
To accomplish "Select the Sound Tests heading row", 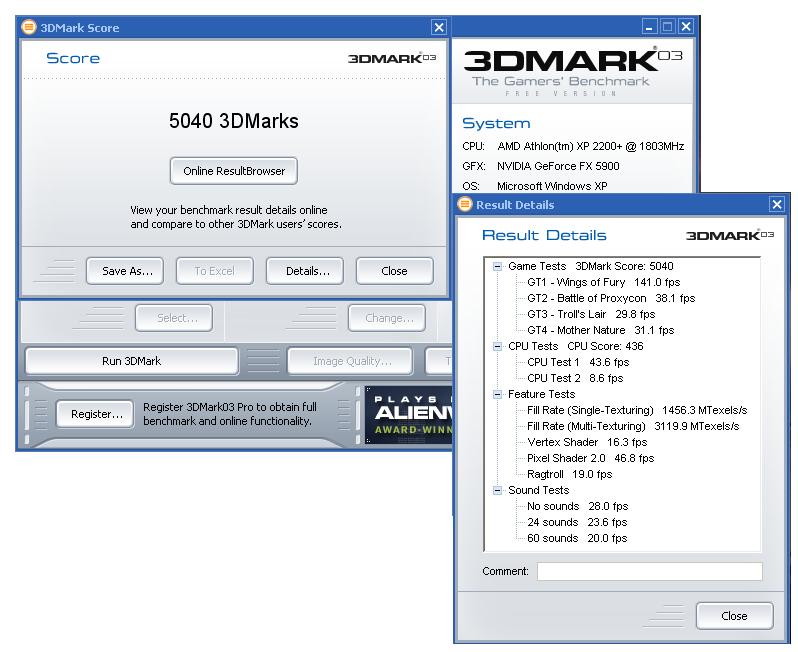I will coord(538,490).
